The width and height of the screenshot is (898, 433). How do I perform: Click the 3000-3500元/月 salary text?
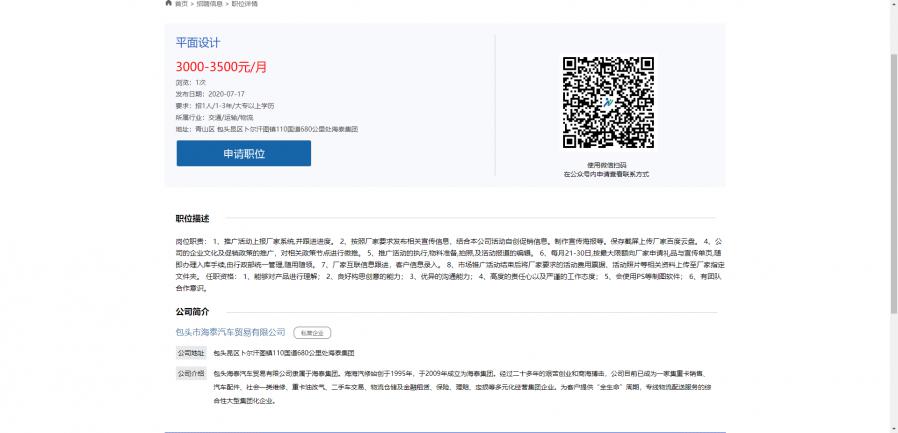(x=221, y=67)
